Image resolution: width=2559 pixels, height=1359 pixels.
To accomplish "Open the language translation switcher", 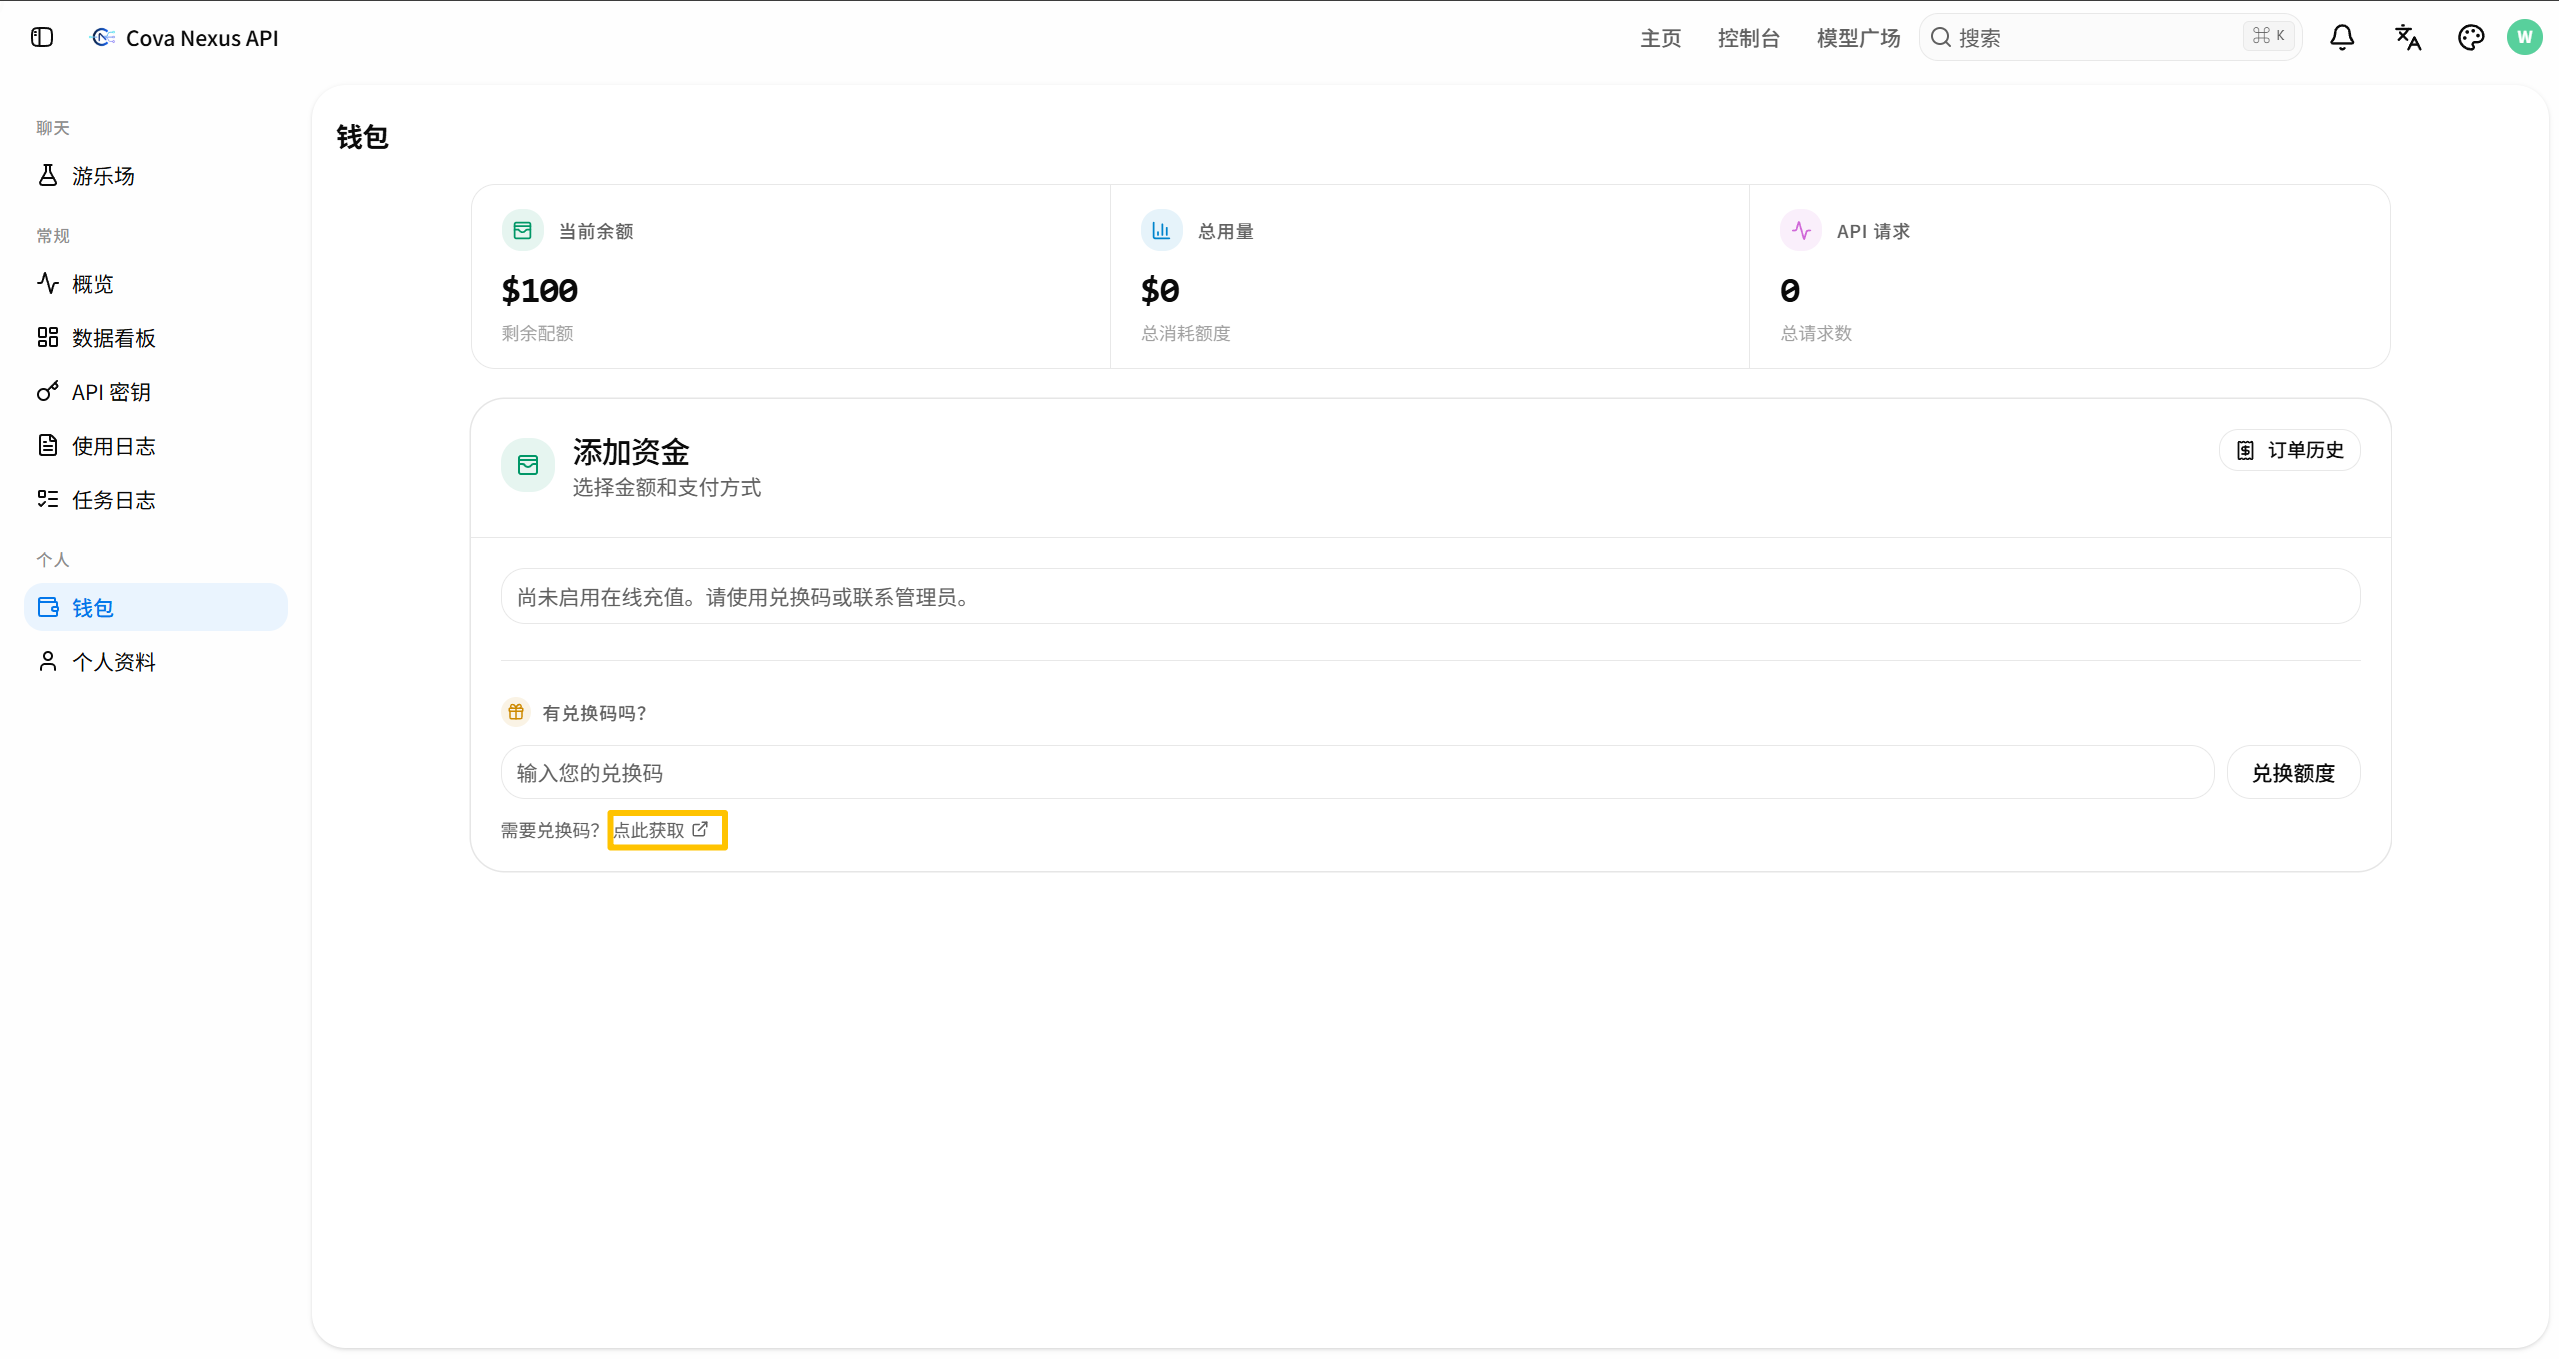I will pyautogui.click(x=2407, y=37).
